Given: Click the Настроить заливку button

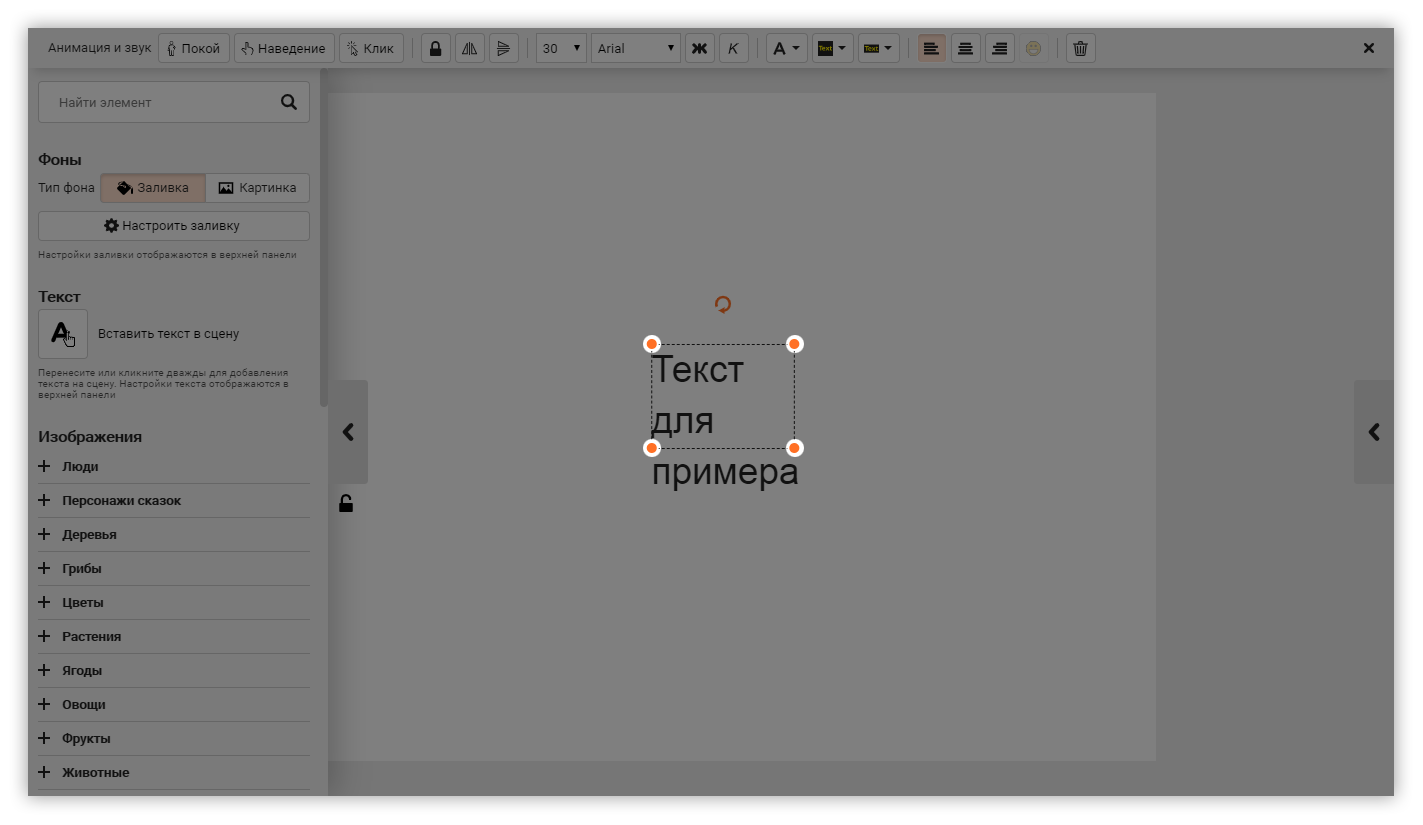Looking at the screenshot, I should pyautogui.click(x=173, y=226).
